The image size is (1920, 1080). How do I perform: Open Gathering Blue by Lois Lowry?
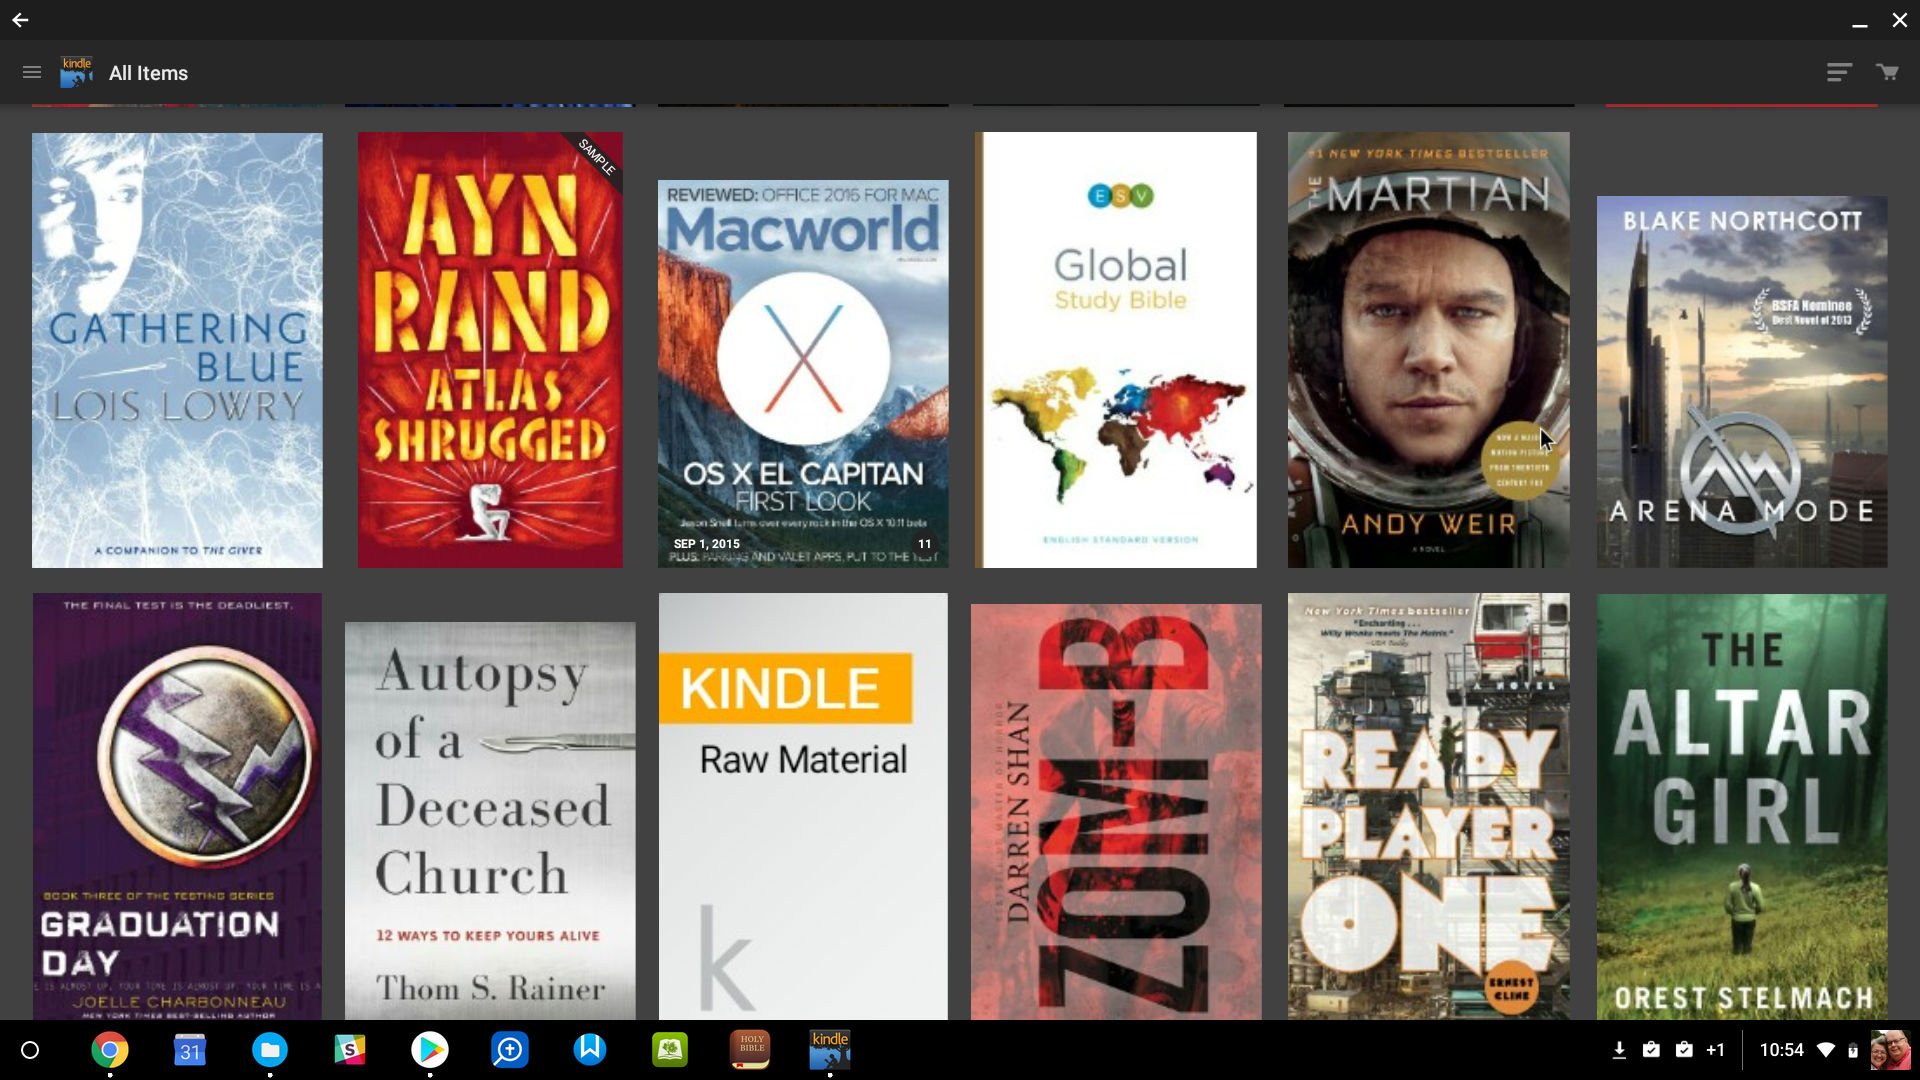(177, 350)
